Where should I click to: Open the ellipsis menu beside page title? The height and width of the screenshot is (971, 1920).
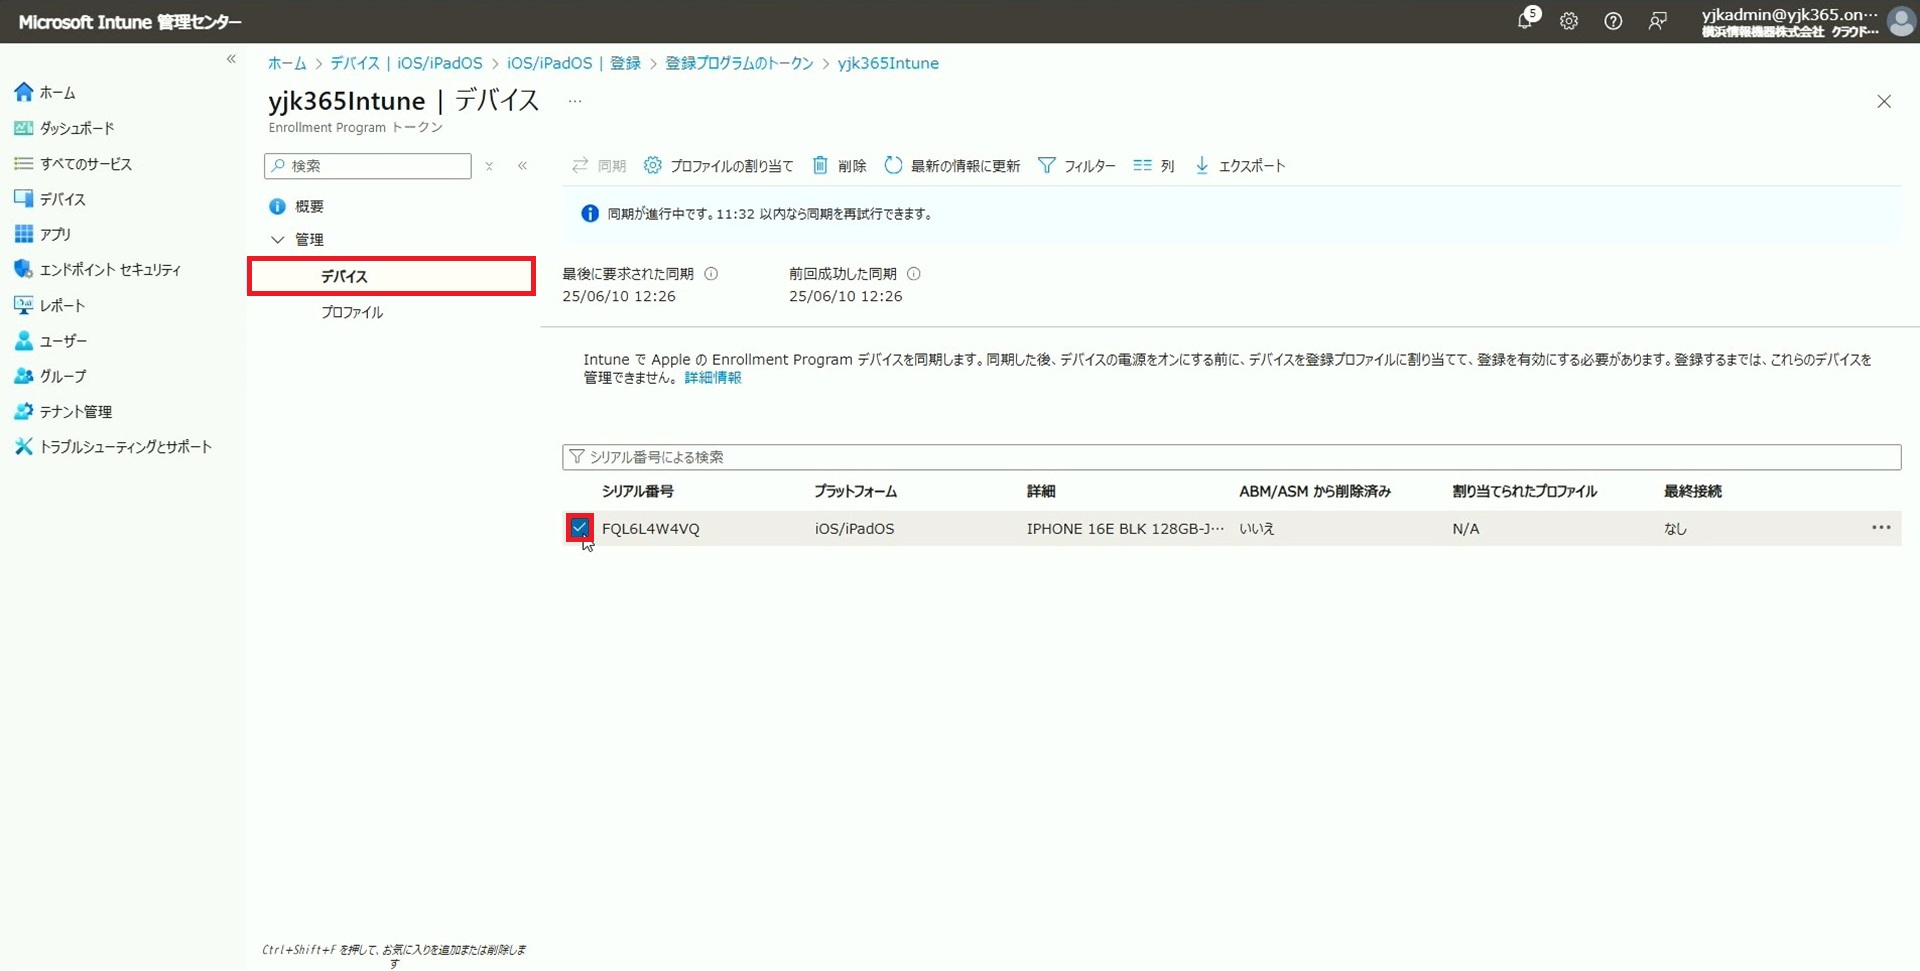tap(575, 101)
